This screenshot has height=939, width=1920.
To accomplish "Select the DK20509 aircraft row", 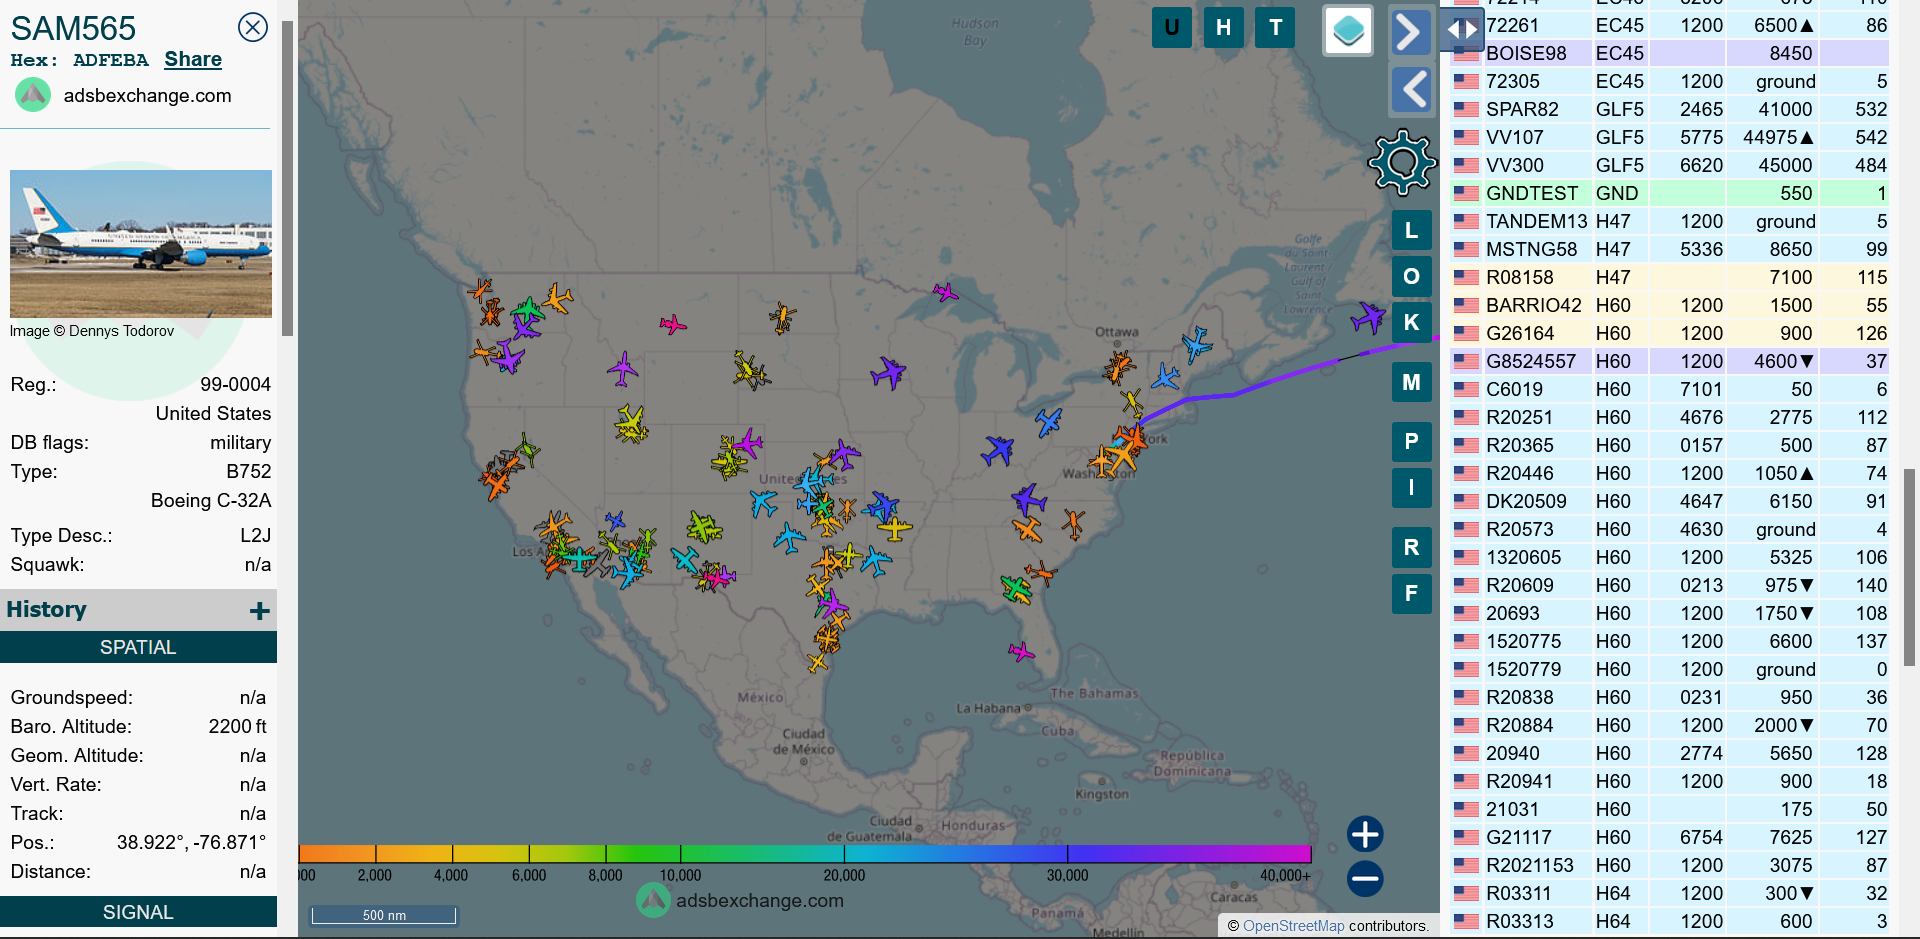I will (1670, 501).
